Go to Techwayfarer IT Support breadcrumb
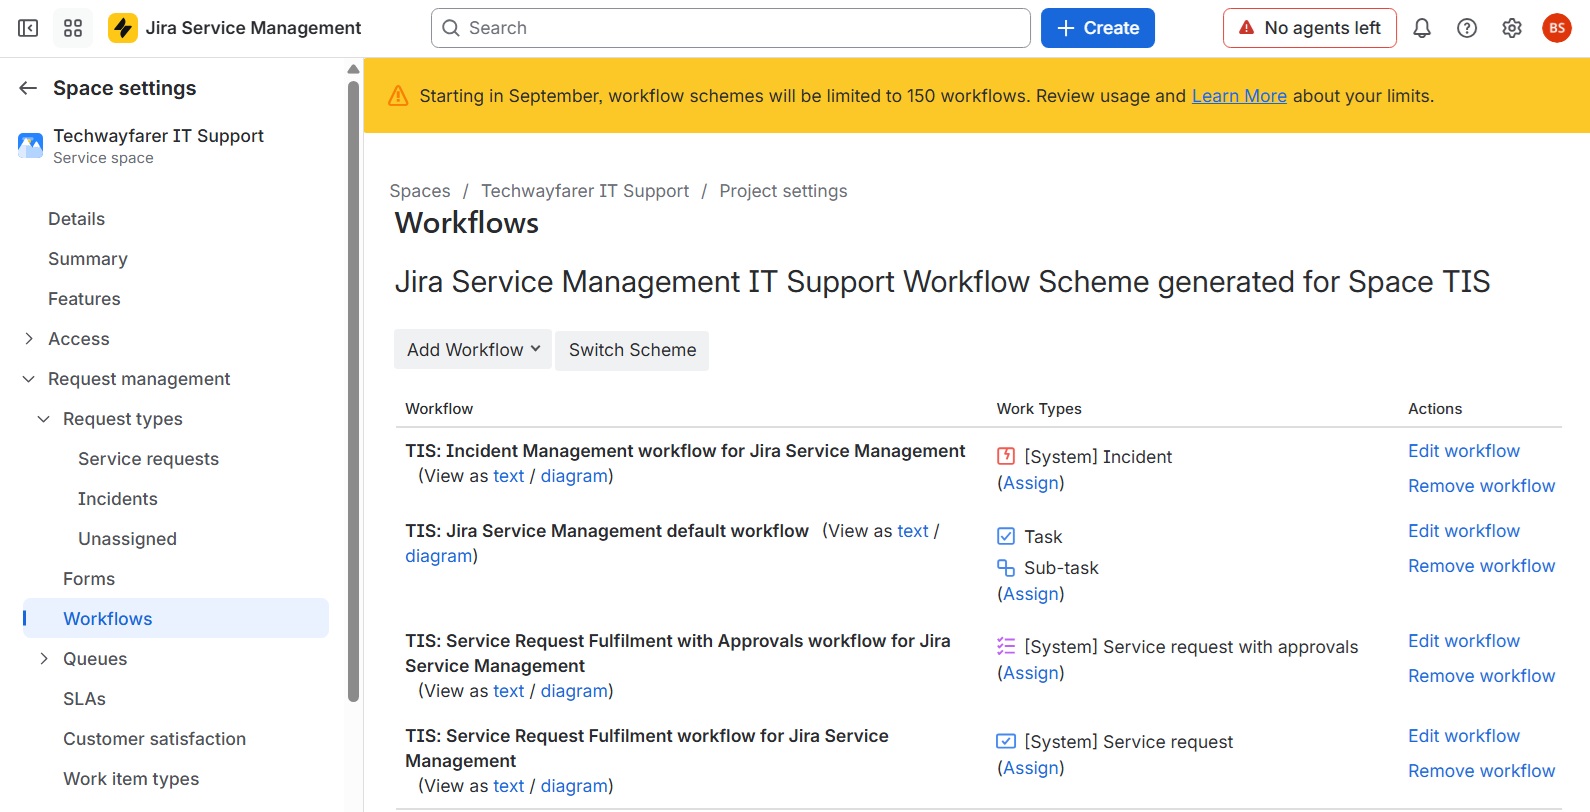 (x=585, y=191)
